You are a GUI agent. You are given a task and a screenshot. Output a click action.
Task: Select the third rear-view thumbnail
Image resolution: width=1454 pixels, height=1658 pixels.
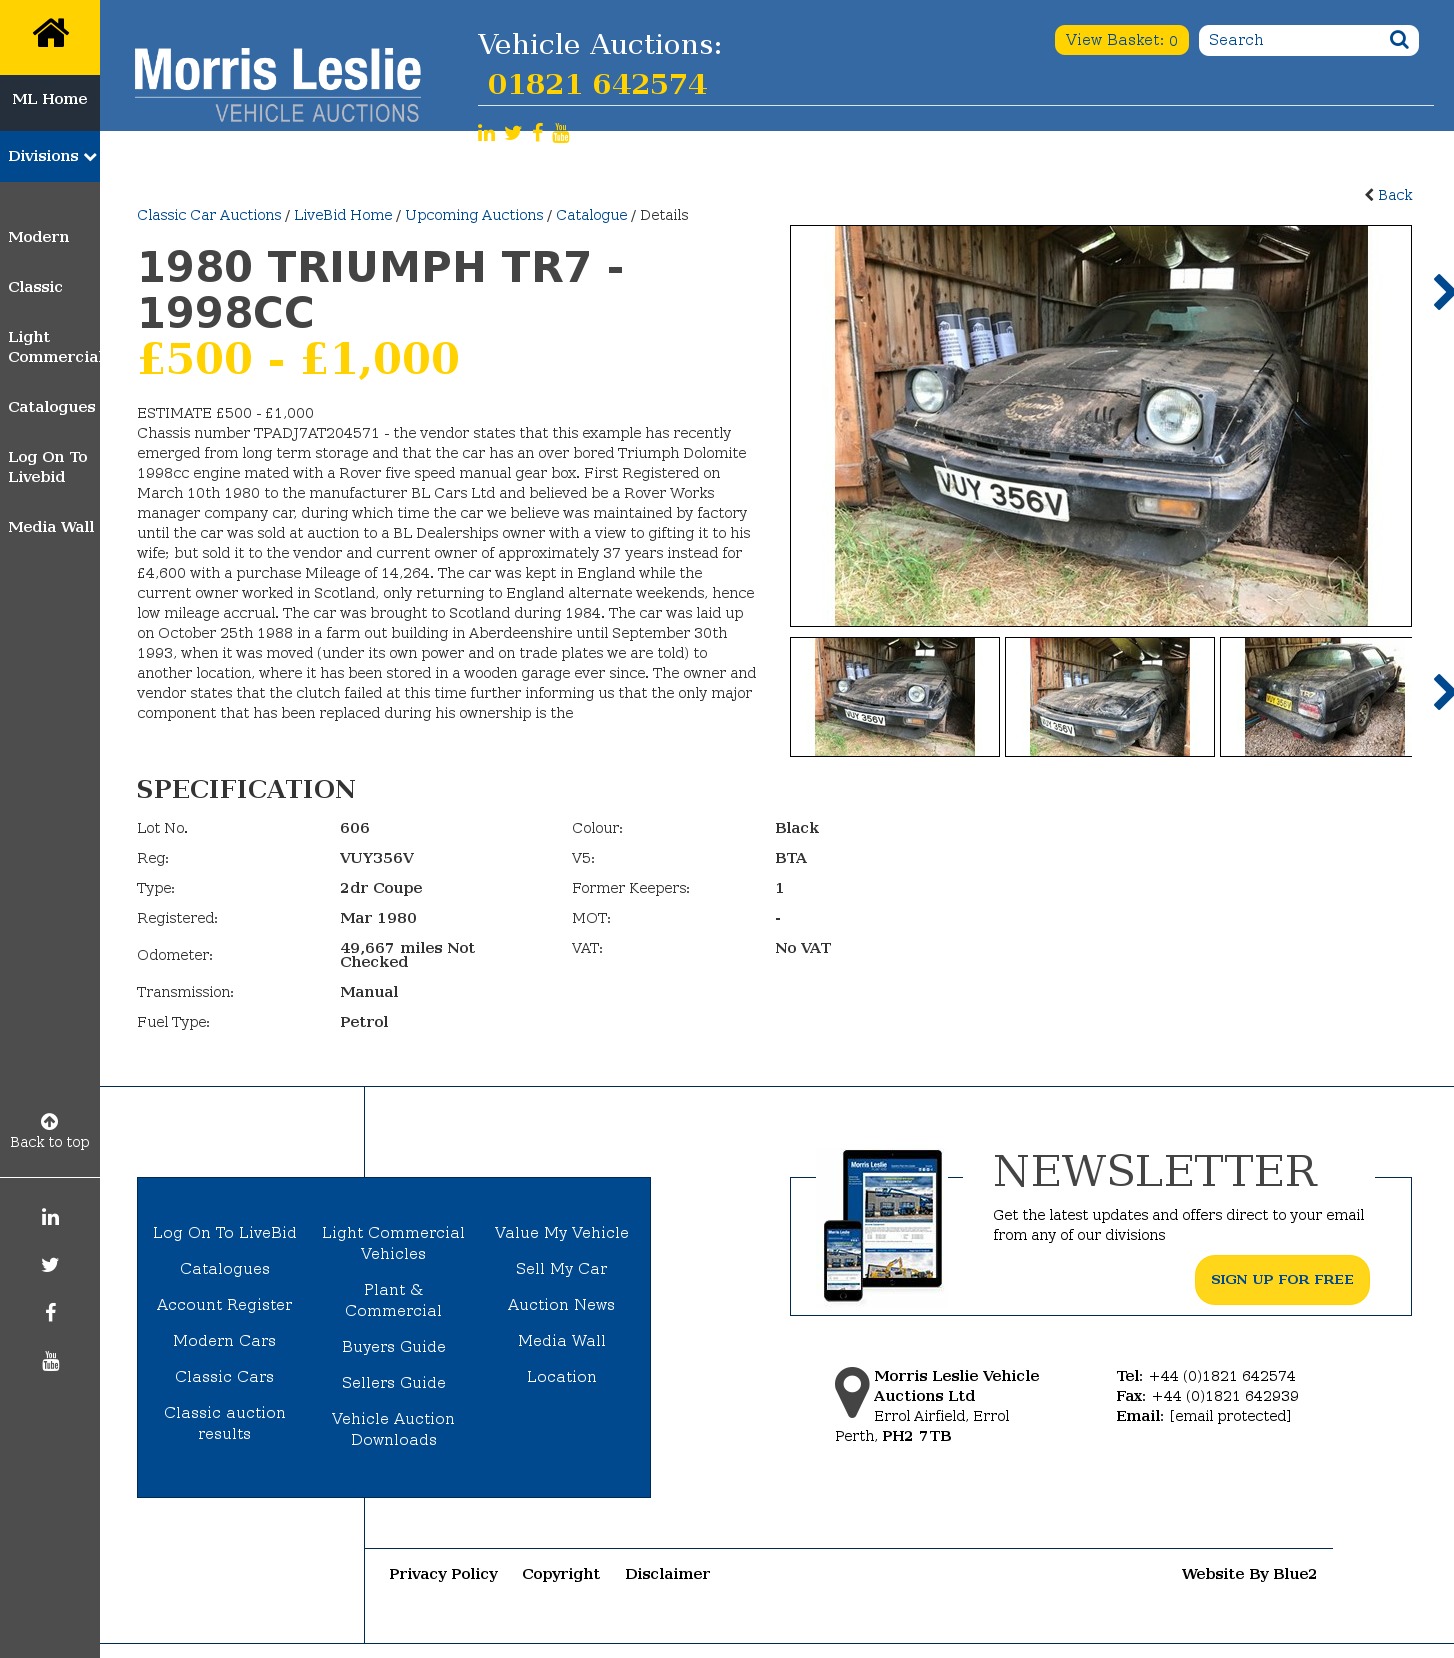1316,697
